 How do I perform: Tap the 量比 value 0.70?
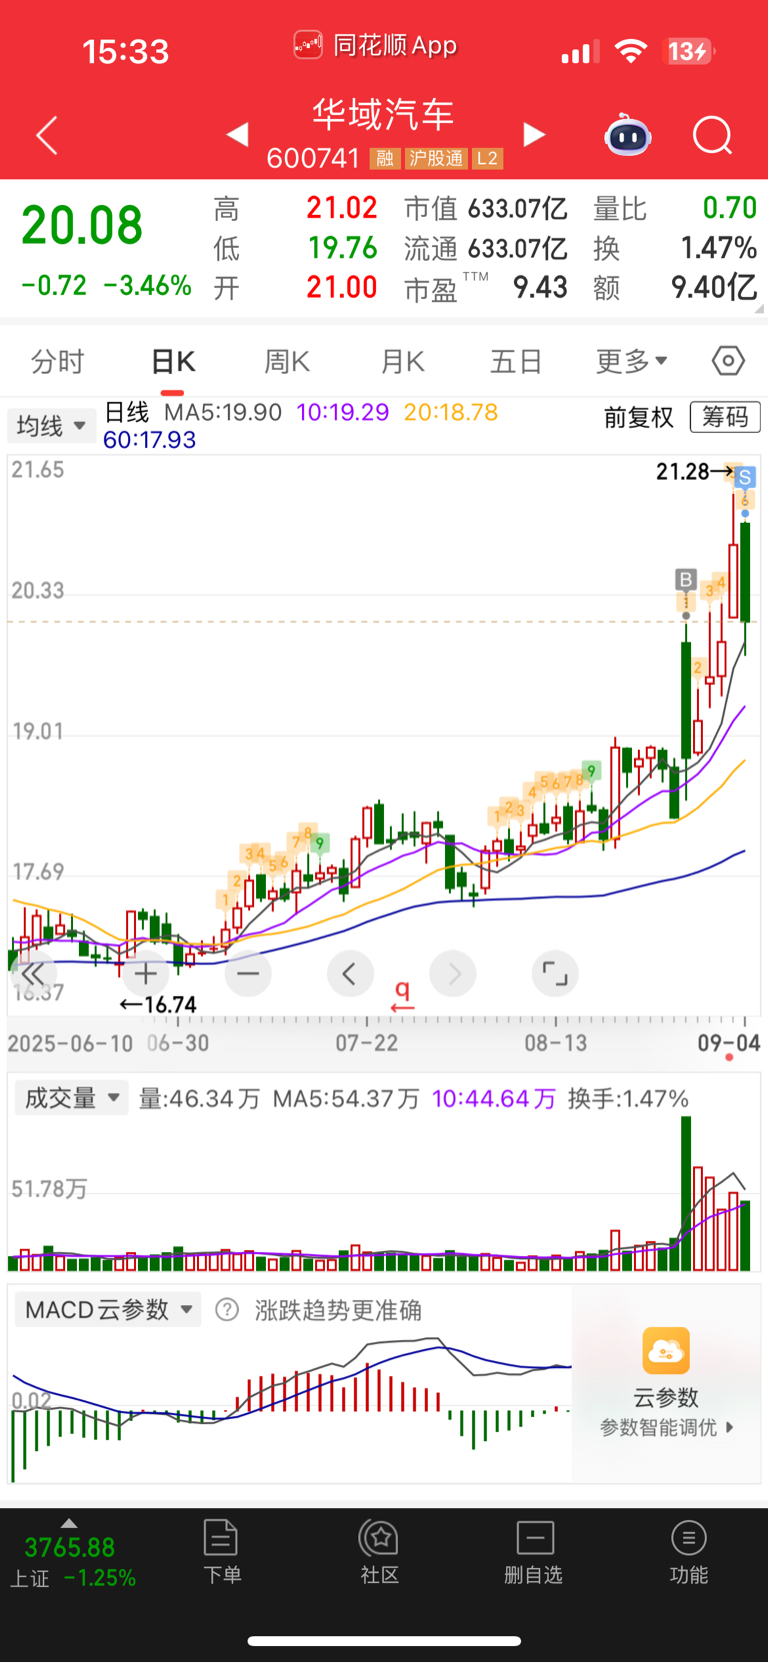click(x=730, y=208)
